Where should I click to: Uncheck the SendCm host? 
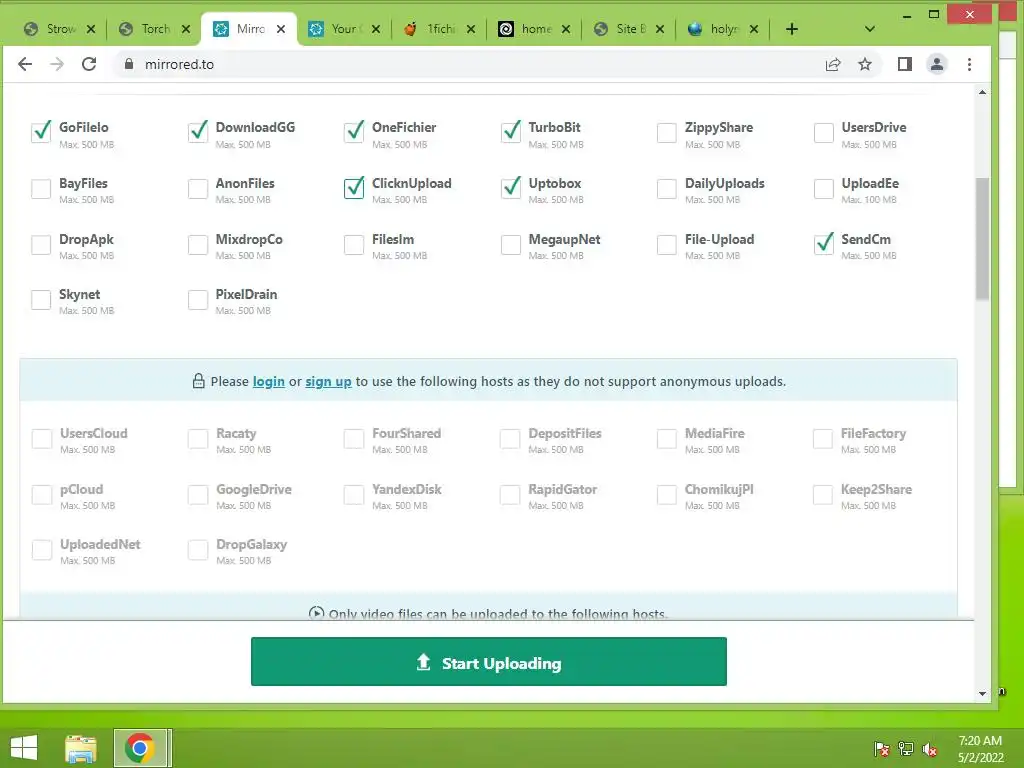click(x=824, y=245)
